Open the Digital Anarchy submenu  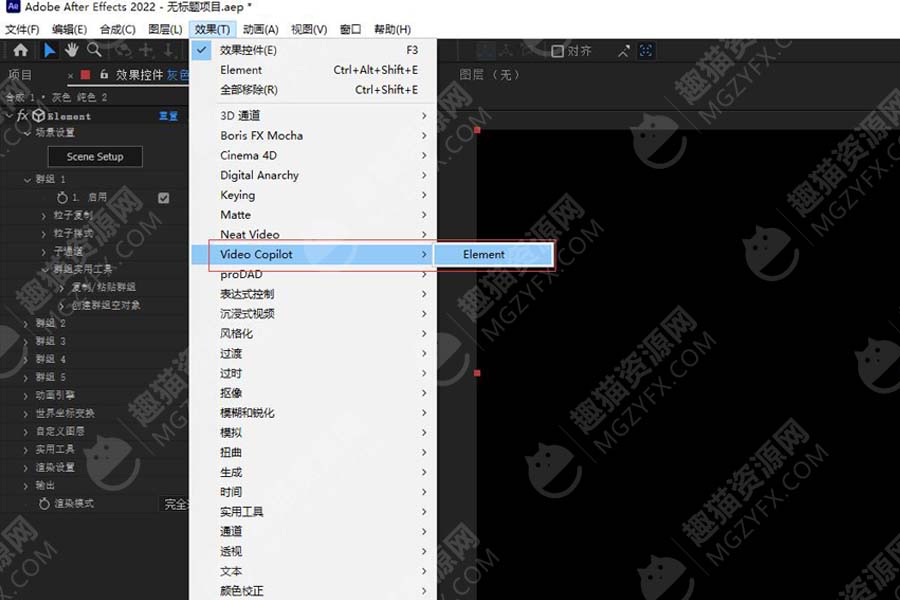coord(313,175)
